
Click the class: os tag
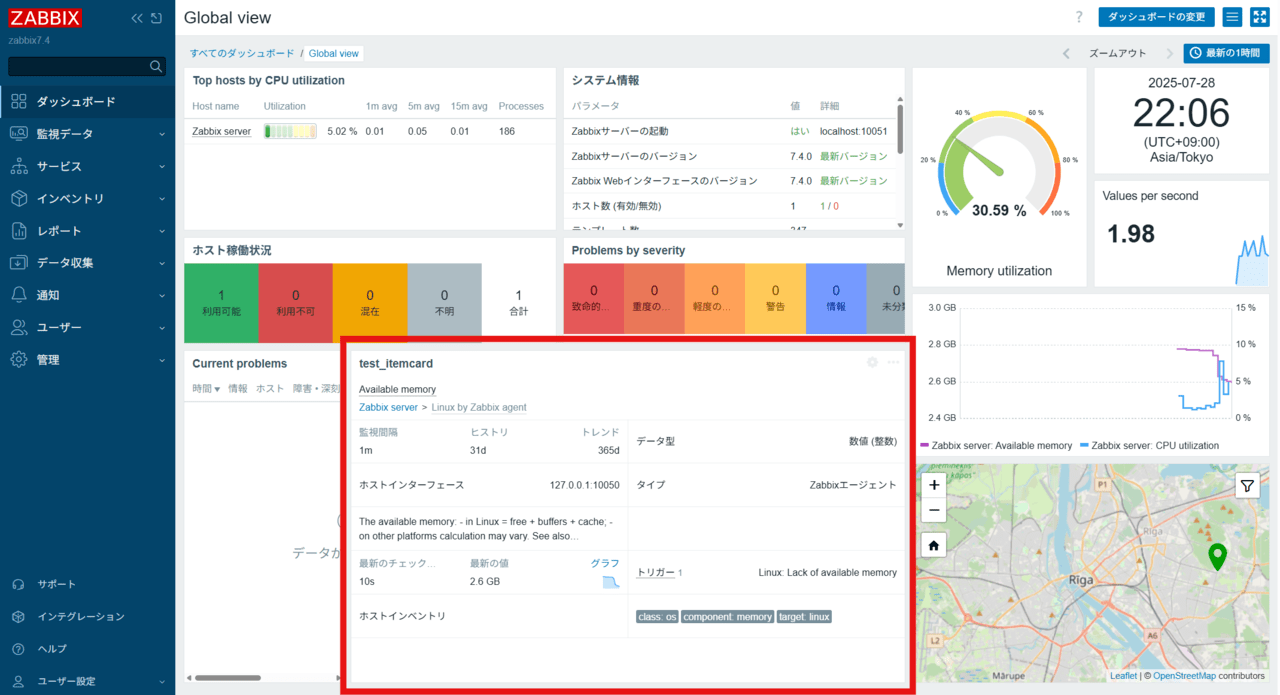point(657,617)
